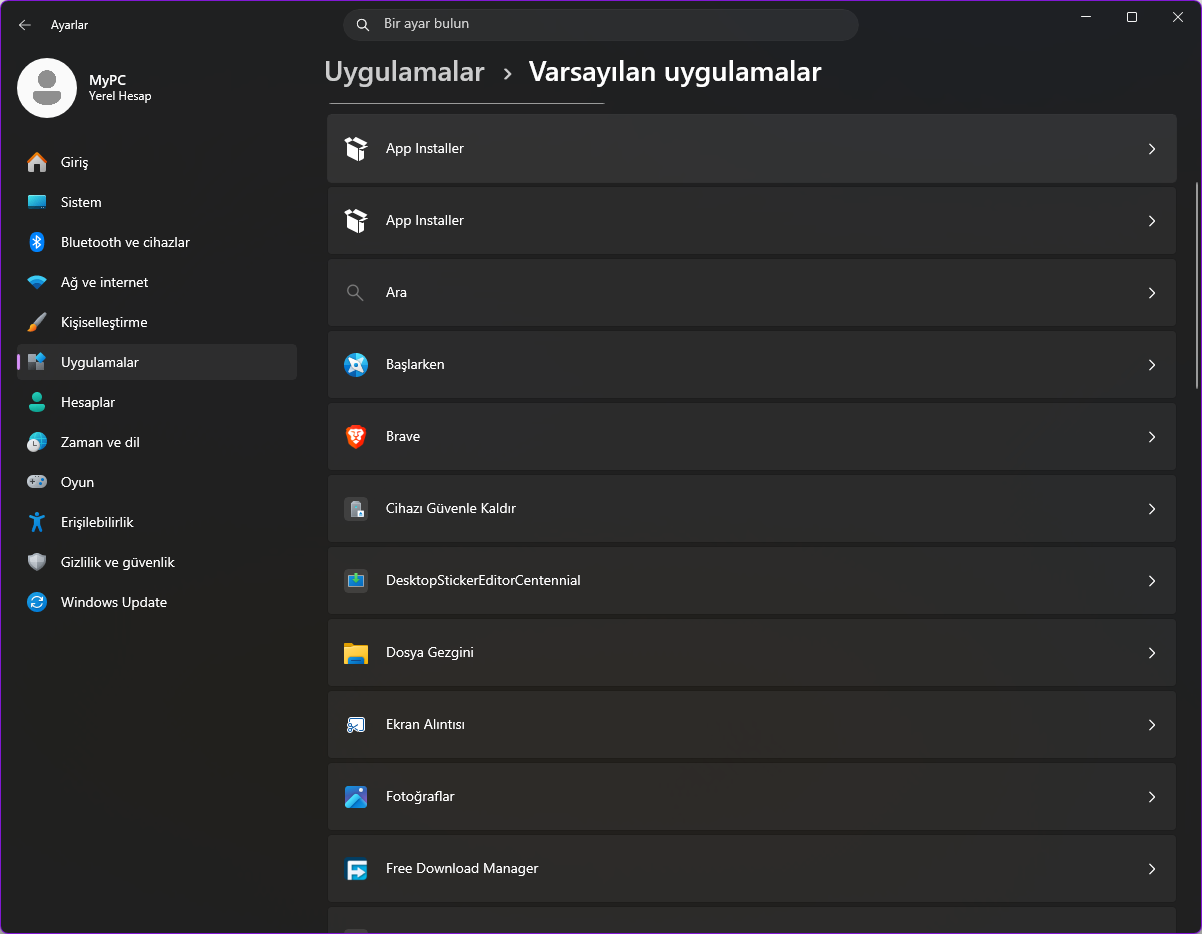Click the 'Başlarken' app name
Image resolution: width=1202 pixels, height=934 pixels.
[x=415, y=364]
